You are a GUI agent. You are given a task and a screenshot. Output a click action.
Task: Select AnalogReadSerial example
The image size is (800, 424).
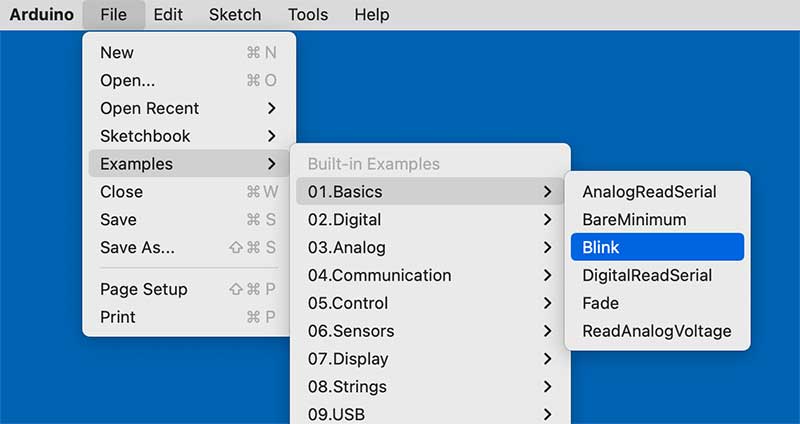click(x=657, y=192)
